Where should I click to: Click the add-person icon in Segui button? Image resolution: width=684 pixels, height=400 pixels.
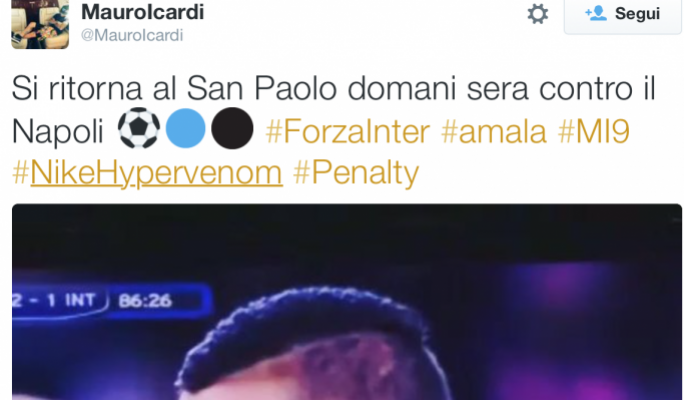[x=595, y=14]
